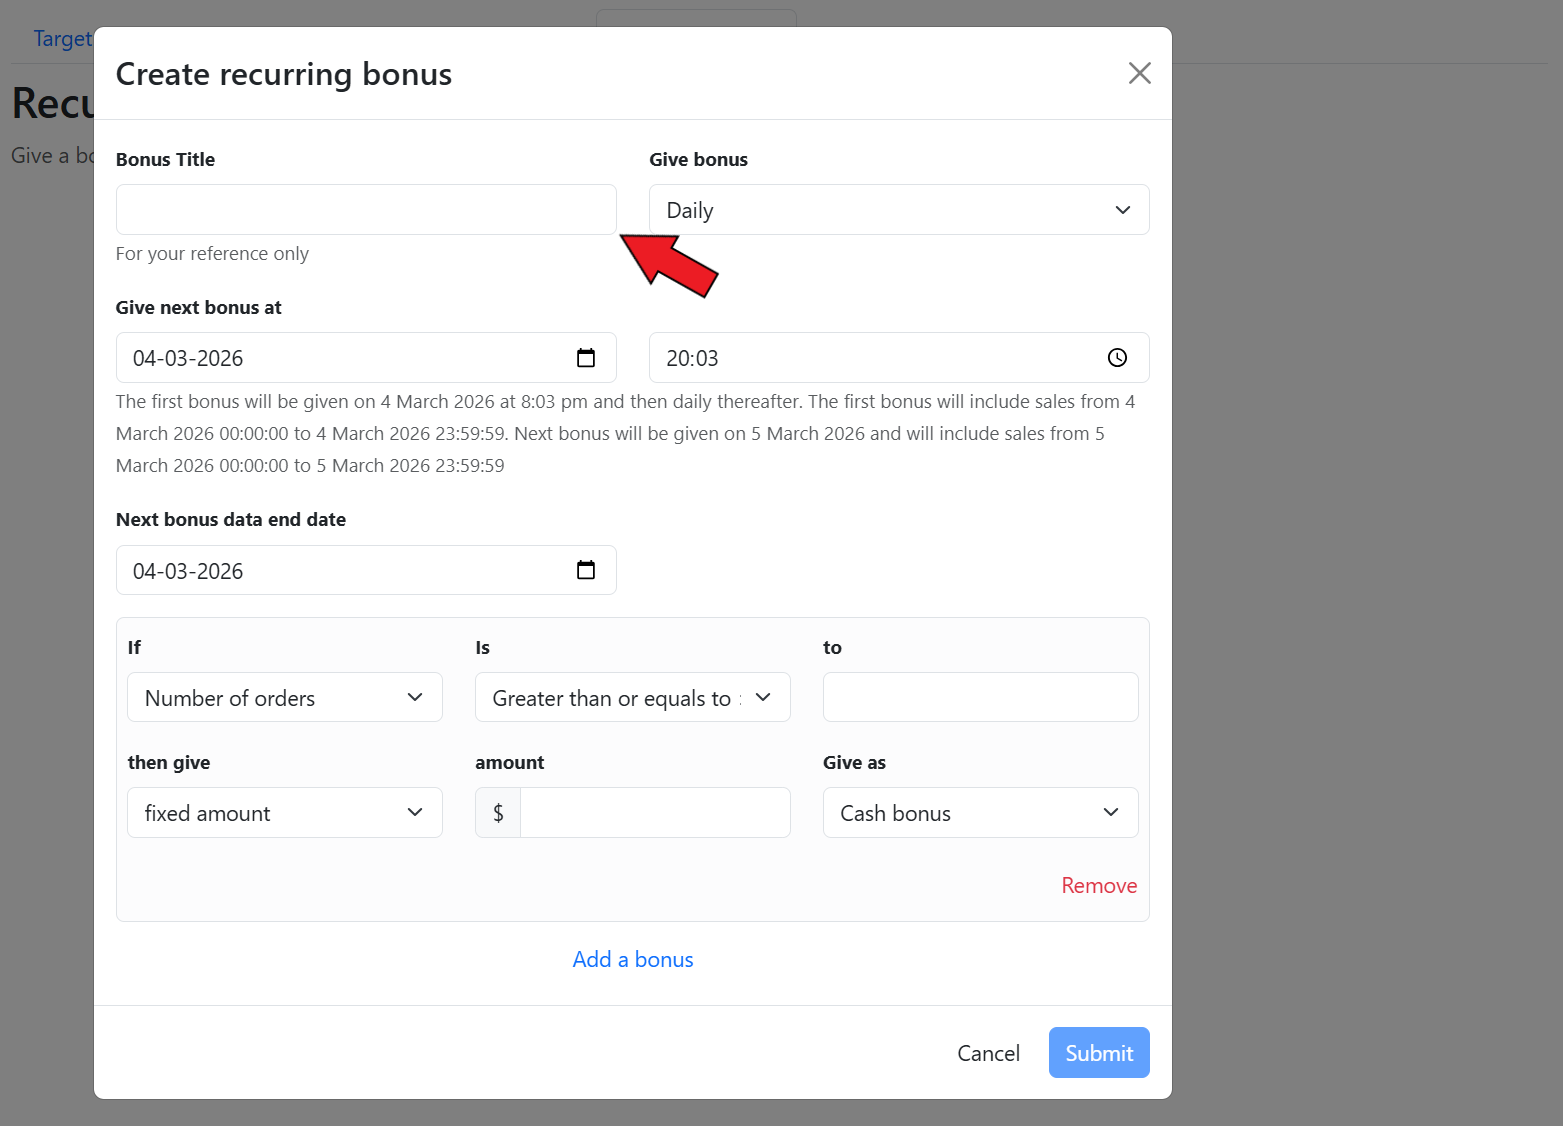This screenshot has width=1563, height=1126.
Task: Open clock picker for bonus time
Action: coord(1117,358)
